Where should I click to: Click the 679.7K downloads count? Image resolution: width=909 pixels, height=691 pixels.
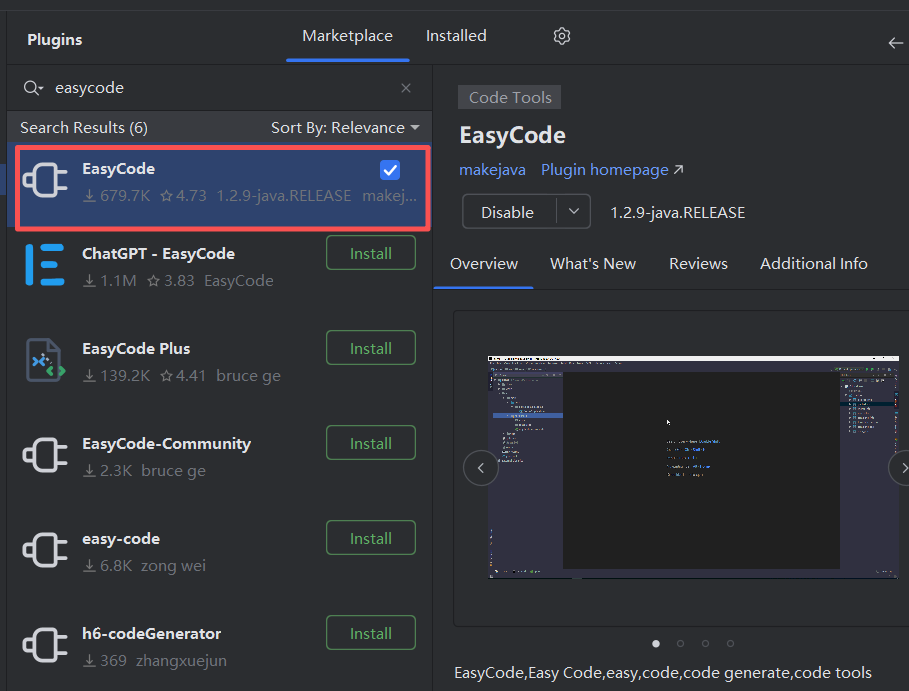point(117,196)
